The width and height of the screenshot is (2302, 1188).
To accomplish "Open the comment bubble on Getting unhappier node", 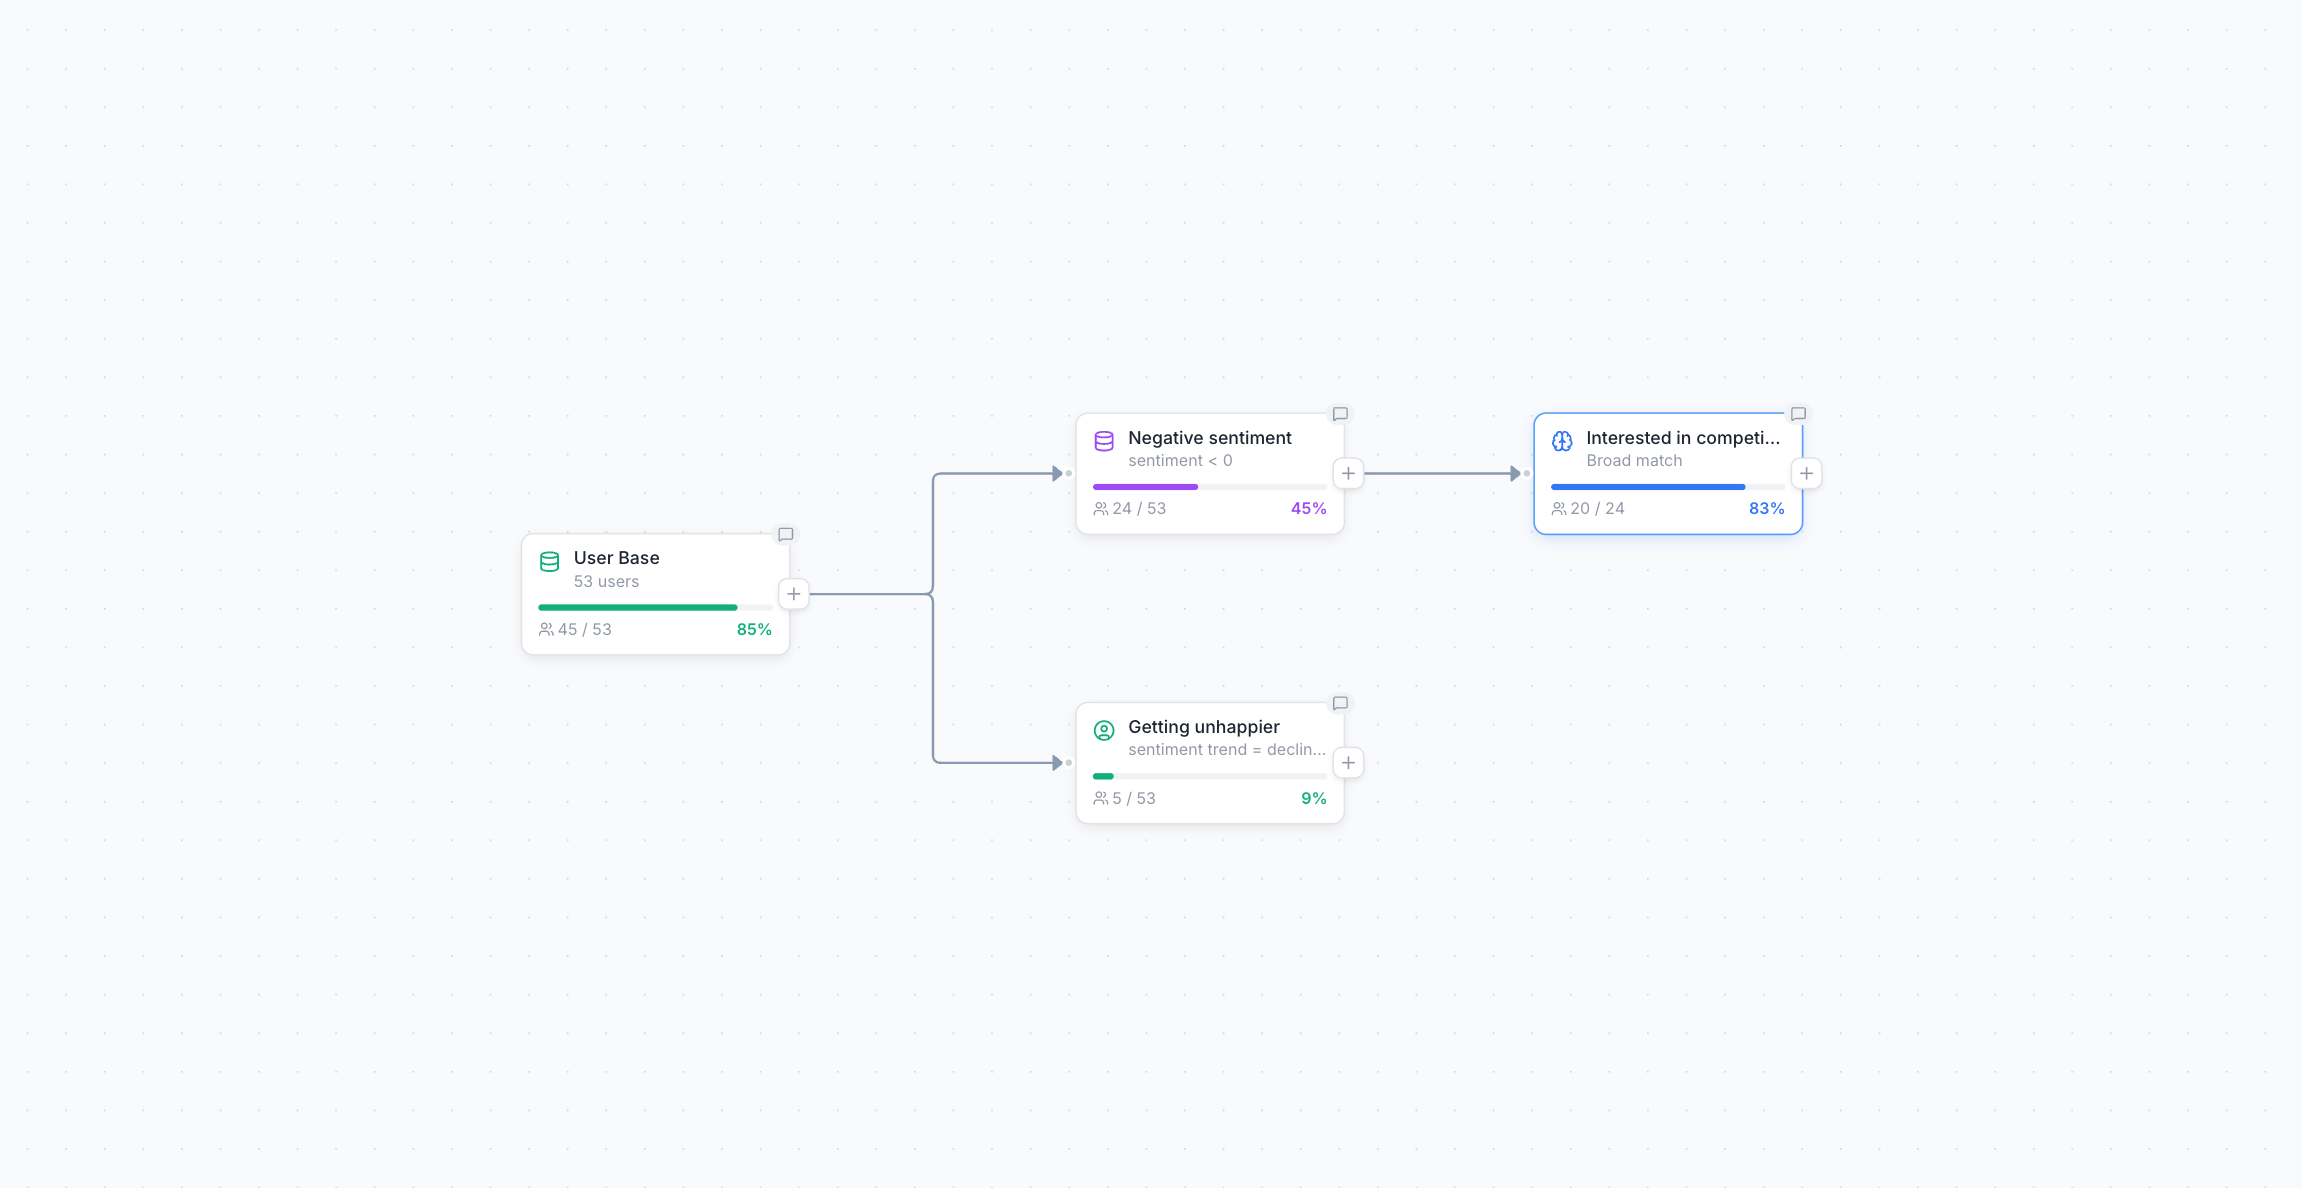I will point(1340,702).
